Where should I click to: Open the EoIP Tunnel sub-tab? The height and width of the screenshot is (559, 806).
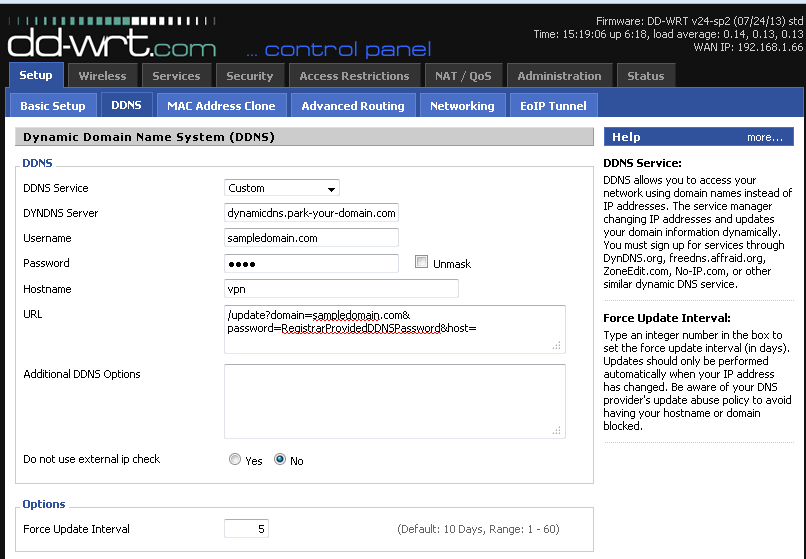click(x=554, y=105)
